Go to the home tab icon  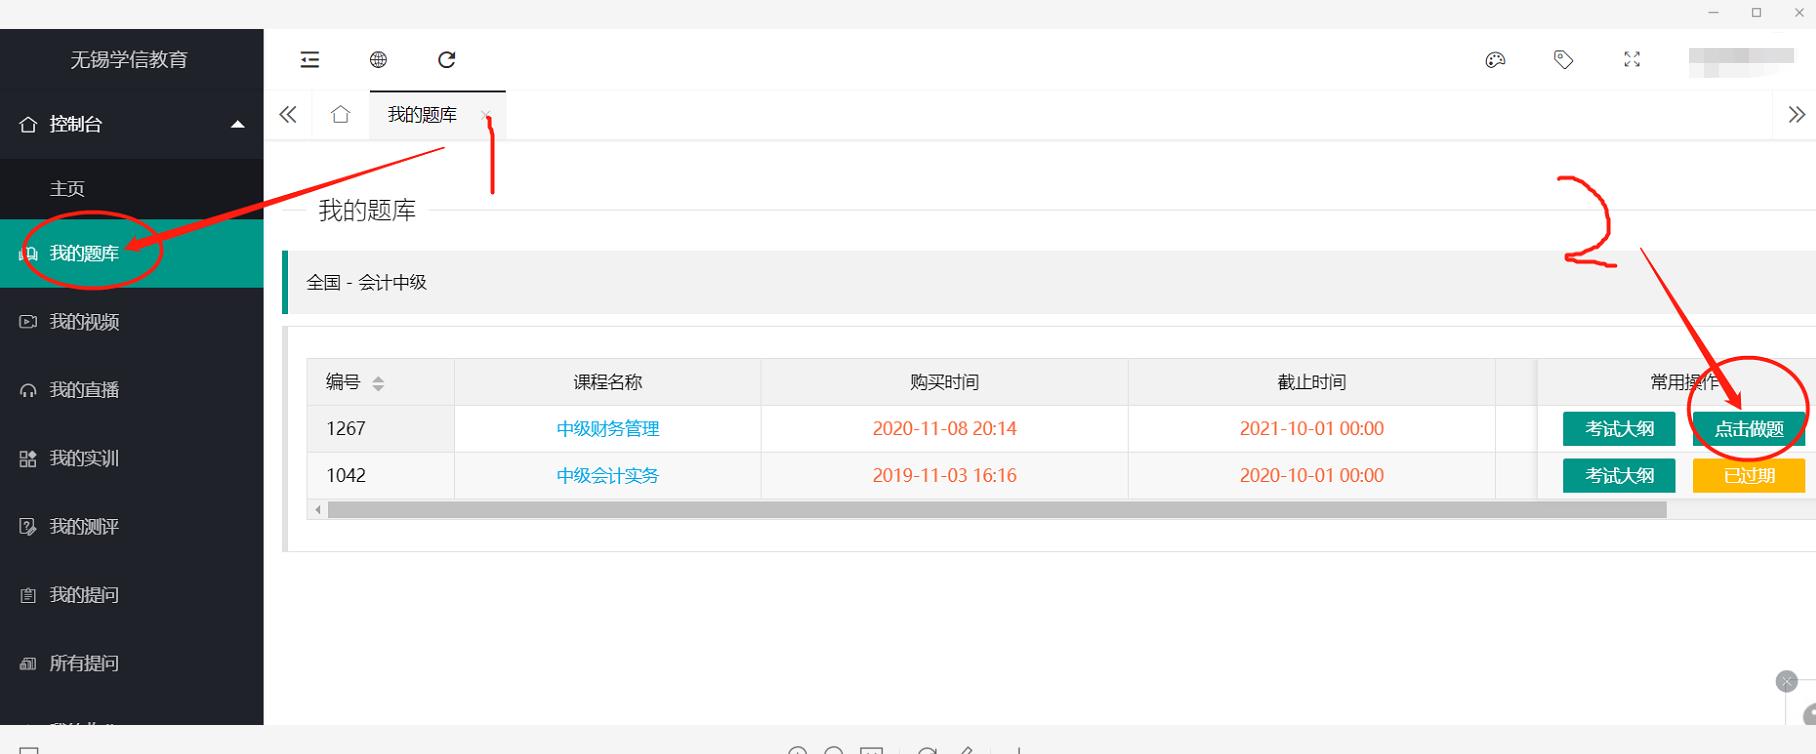(x=340, y=114)
